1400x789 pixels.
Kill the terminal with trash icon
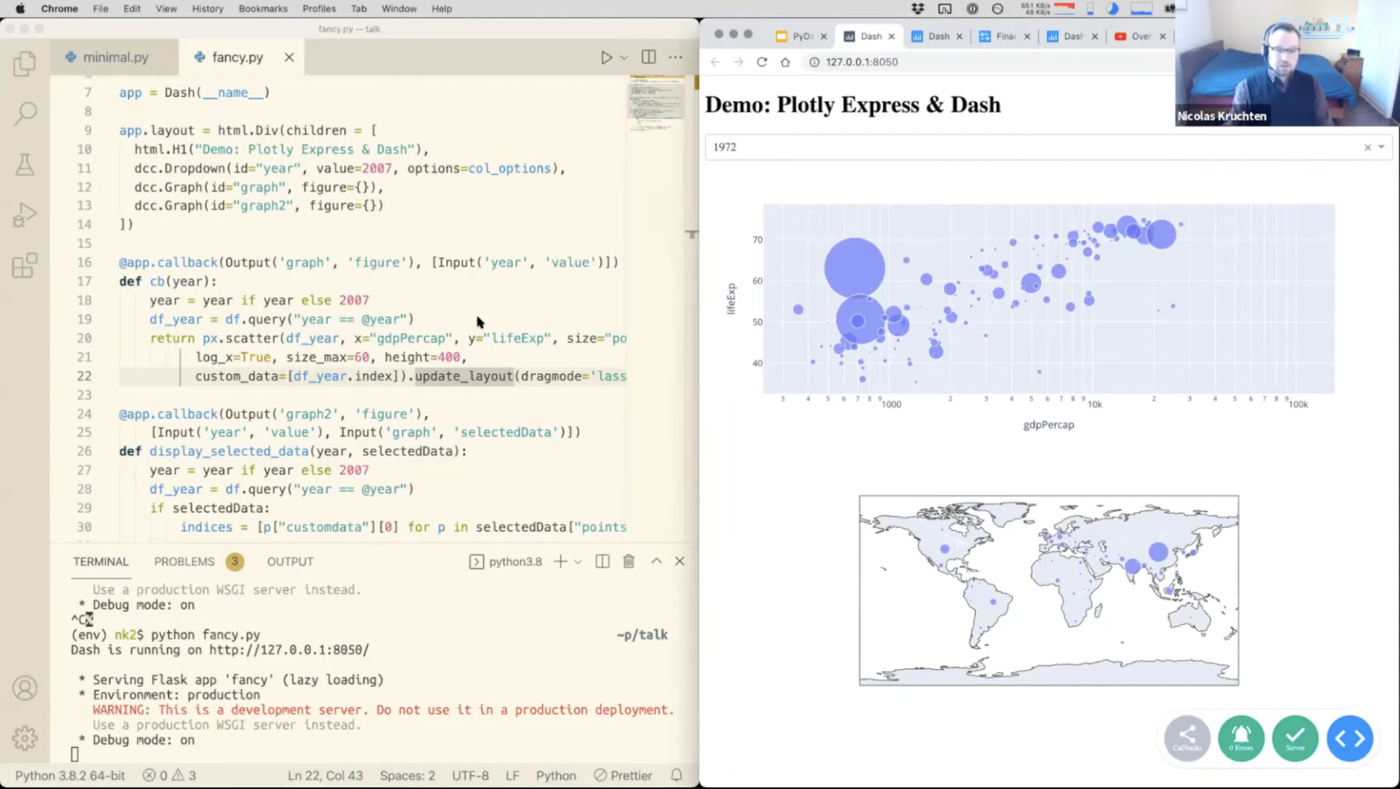point(629,561)
